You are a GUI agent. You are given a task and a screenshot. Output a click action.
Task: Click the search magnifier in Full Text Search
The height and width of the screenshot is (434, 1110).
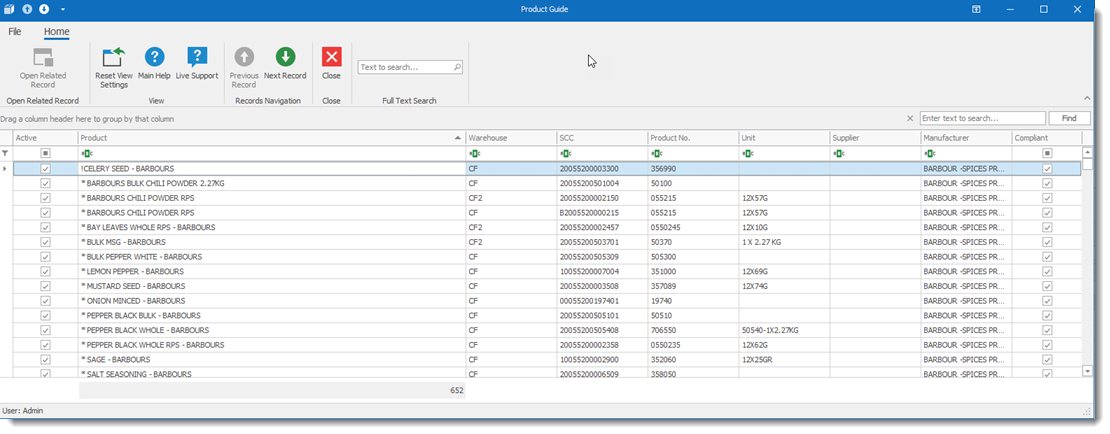457,68
